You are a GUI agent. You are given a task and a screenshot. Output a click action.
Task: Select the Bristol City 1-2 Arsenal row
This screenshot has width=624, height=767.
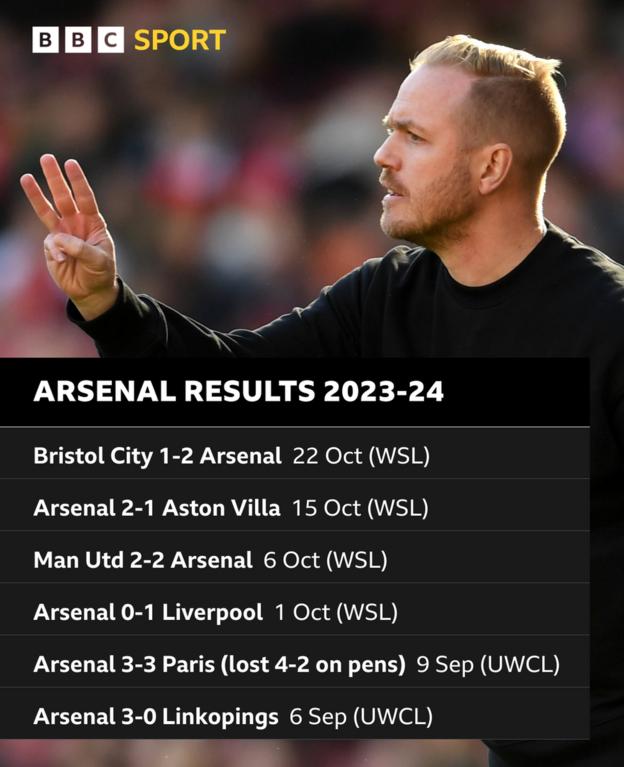(294, 456)
